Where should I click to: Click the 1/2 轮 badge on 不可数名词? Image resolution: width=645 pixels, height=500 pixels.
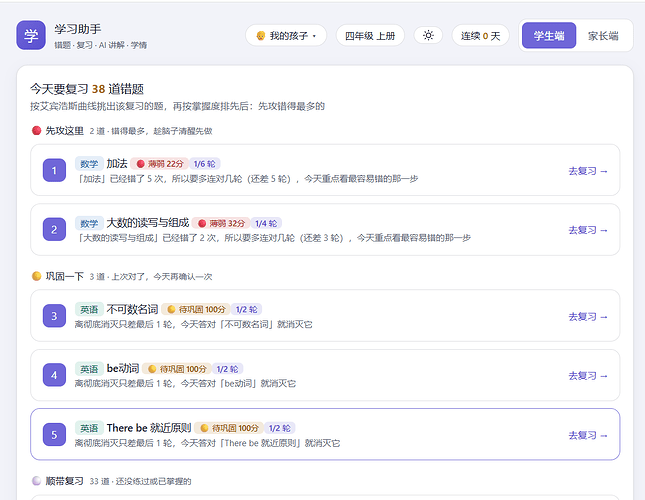(246, 310)
